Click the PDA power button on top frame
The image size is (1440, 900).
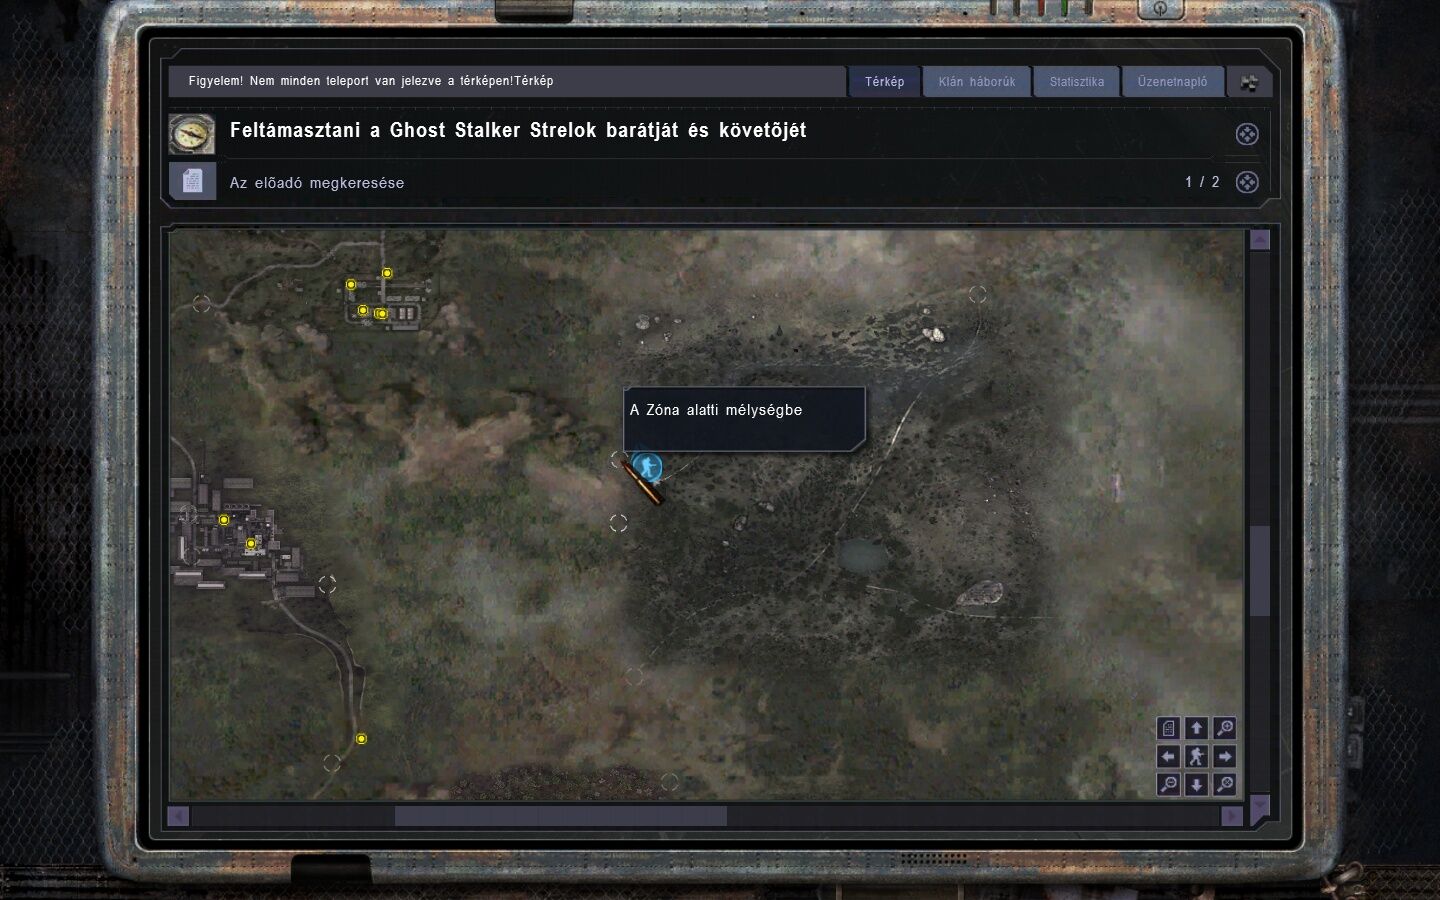coord(1160,8)
